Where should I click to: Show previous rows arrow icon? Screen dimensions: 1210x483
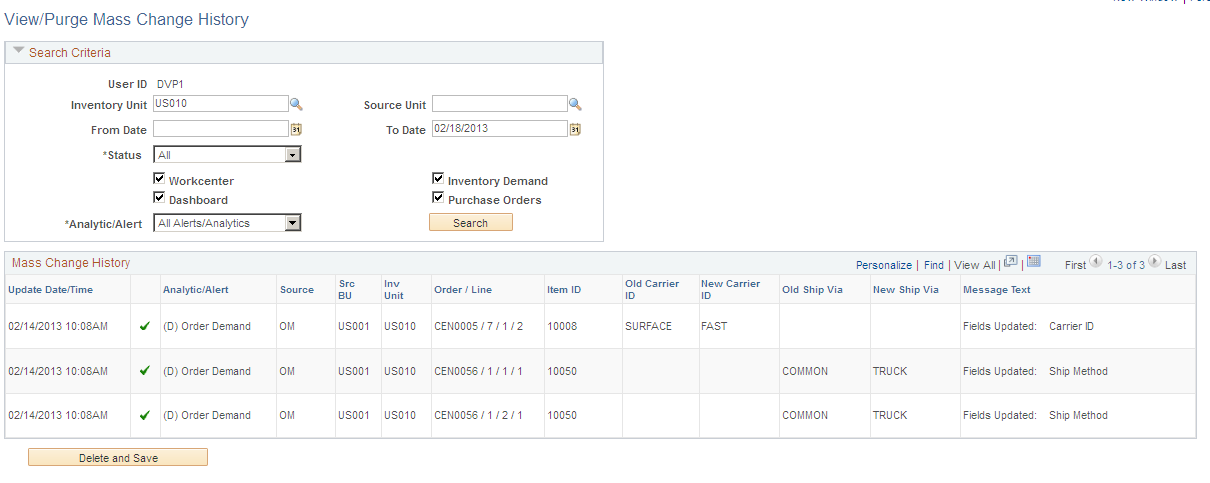tap(1096, 262)
